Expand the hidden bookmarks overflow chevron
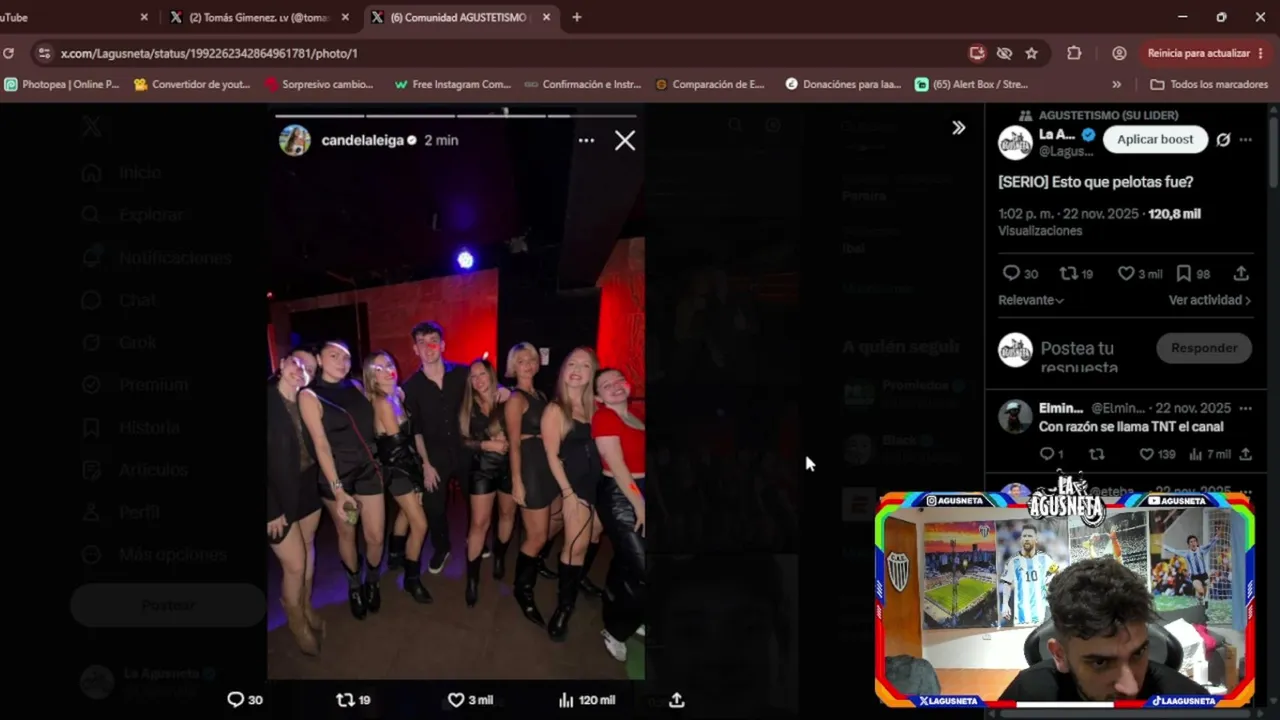This screenshot has width=1280, height=720. point(1117,84)
